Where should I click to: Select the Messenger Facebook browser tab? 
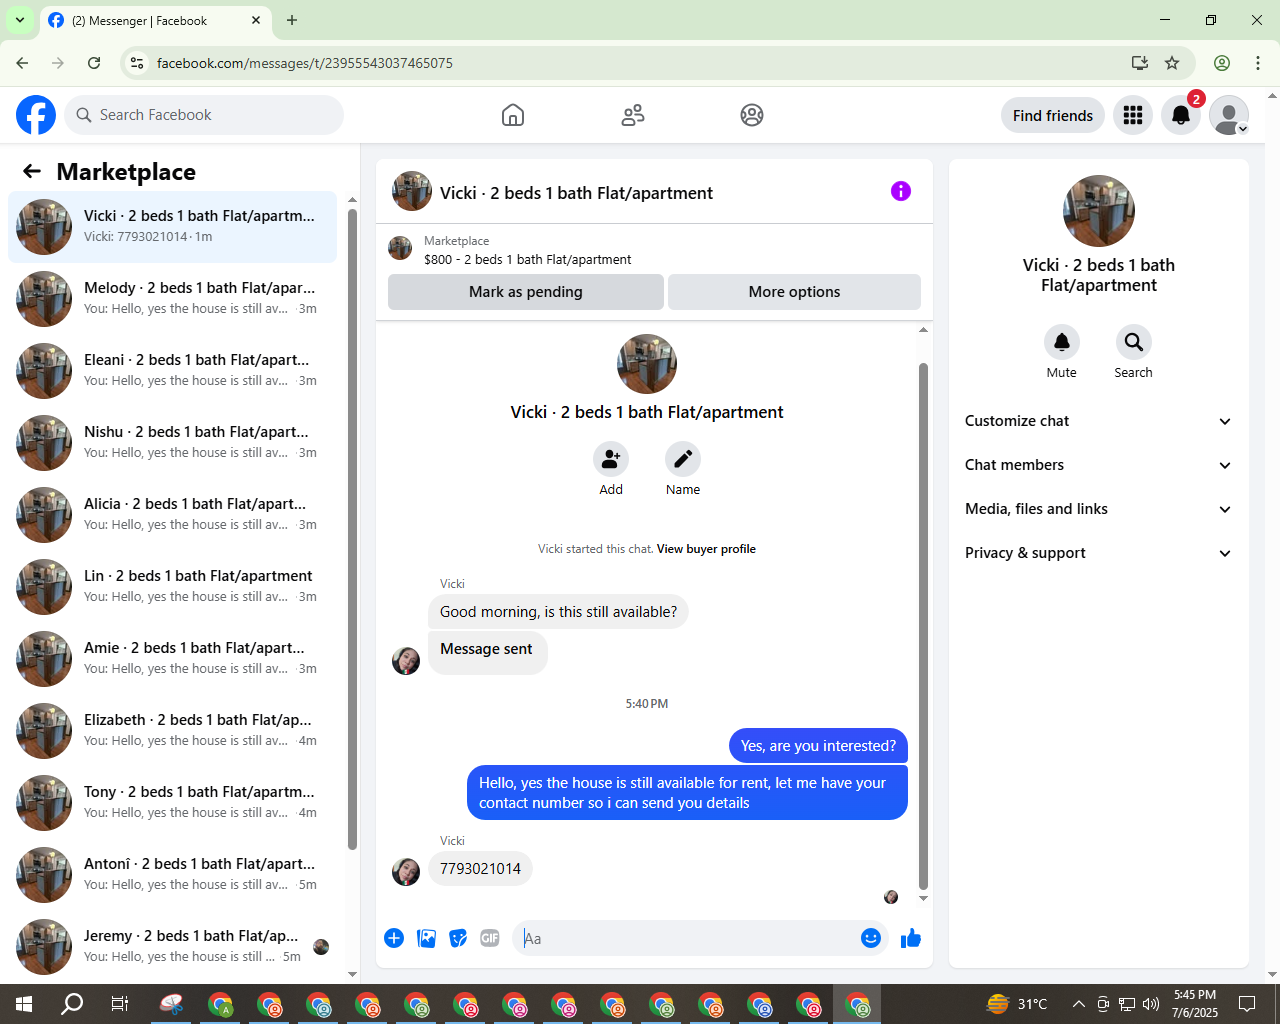pos(155,20)
